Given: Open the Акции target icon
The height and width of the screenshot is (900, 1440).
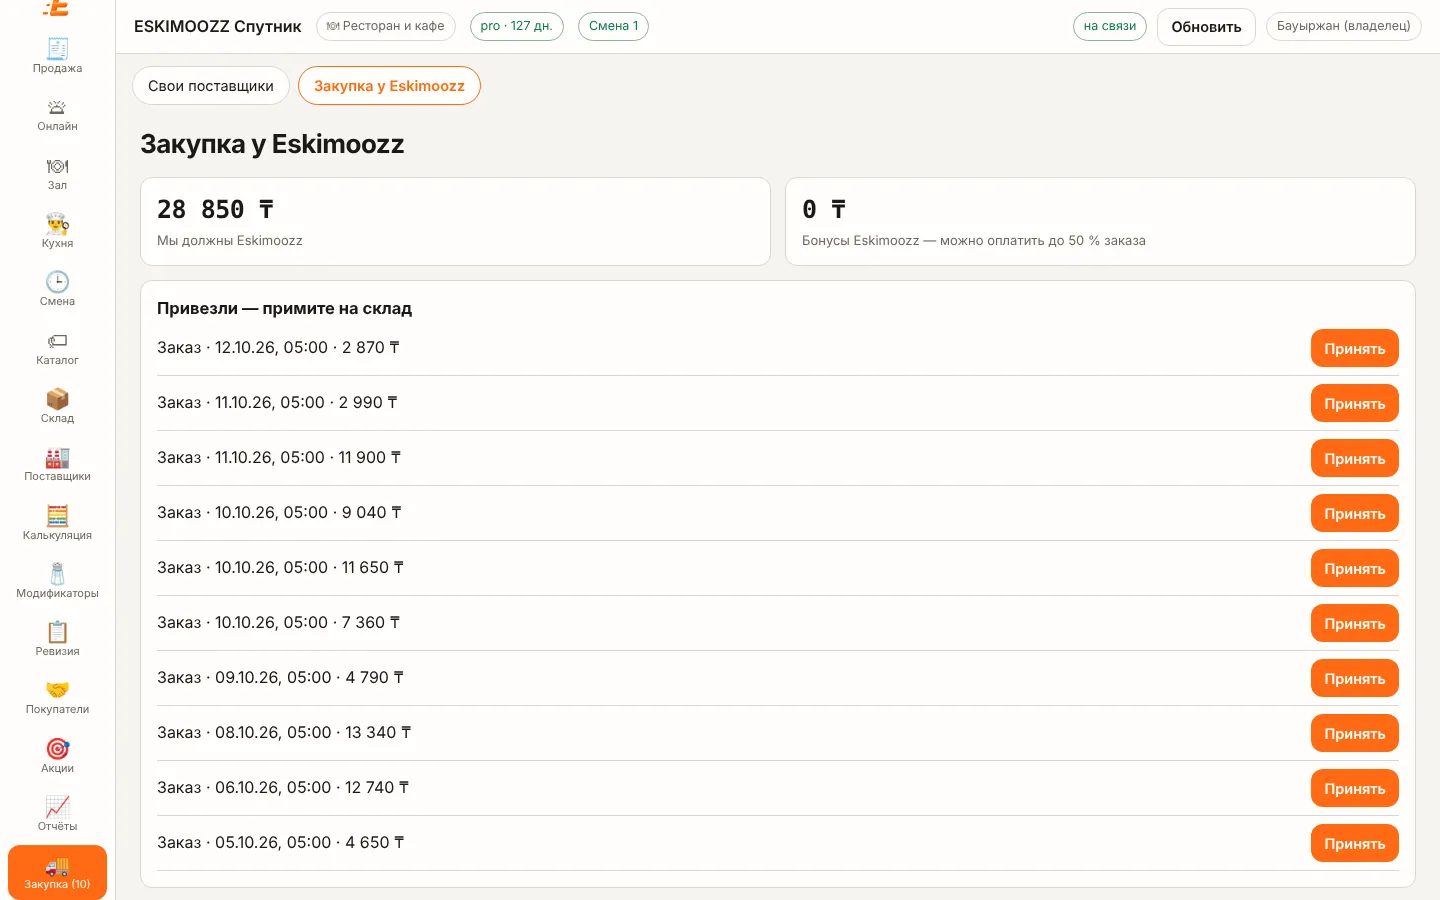Looking at the screenshot, I should point(57,748).
